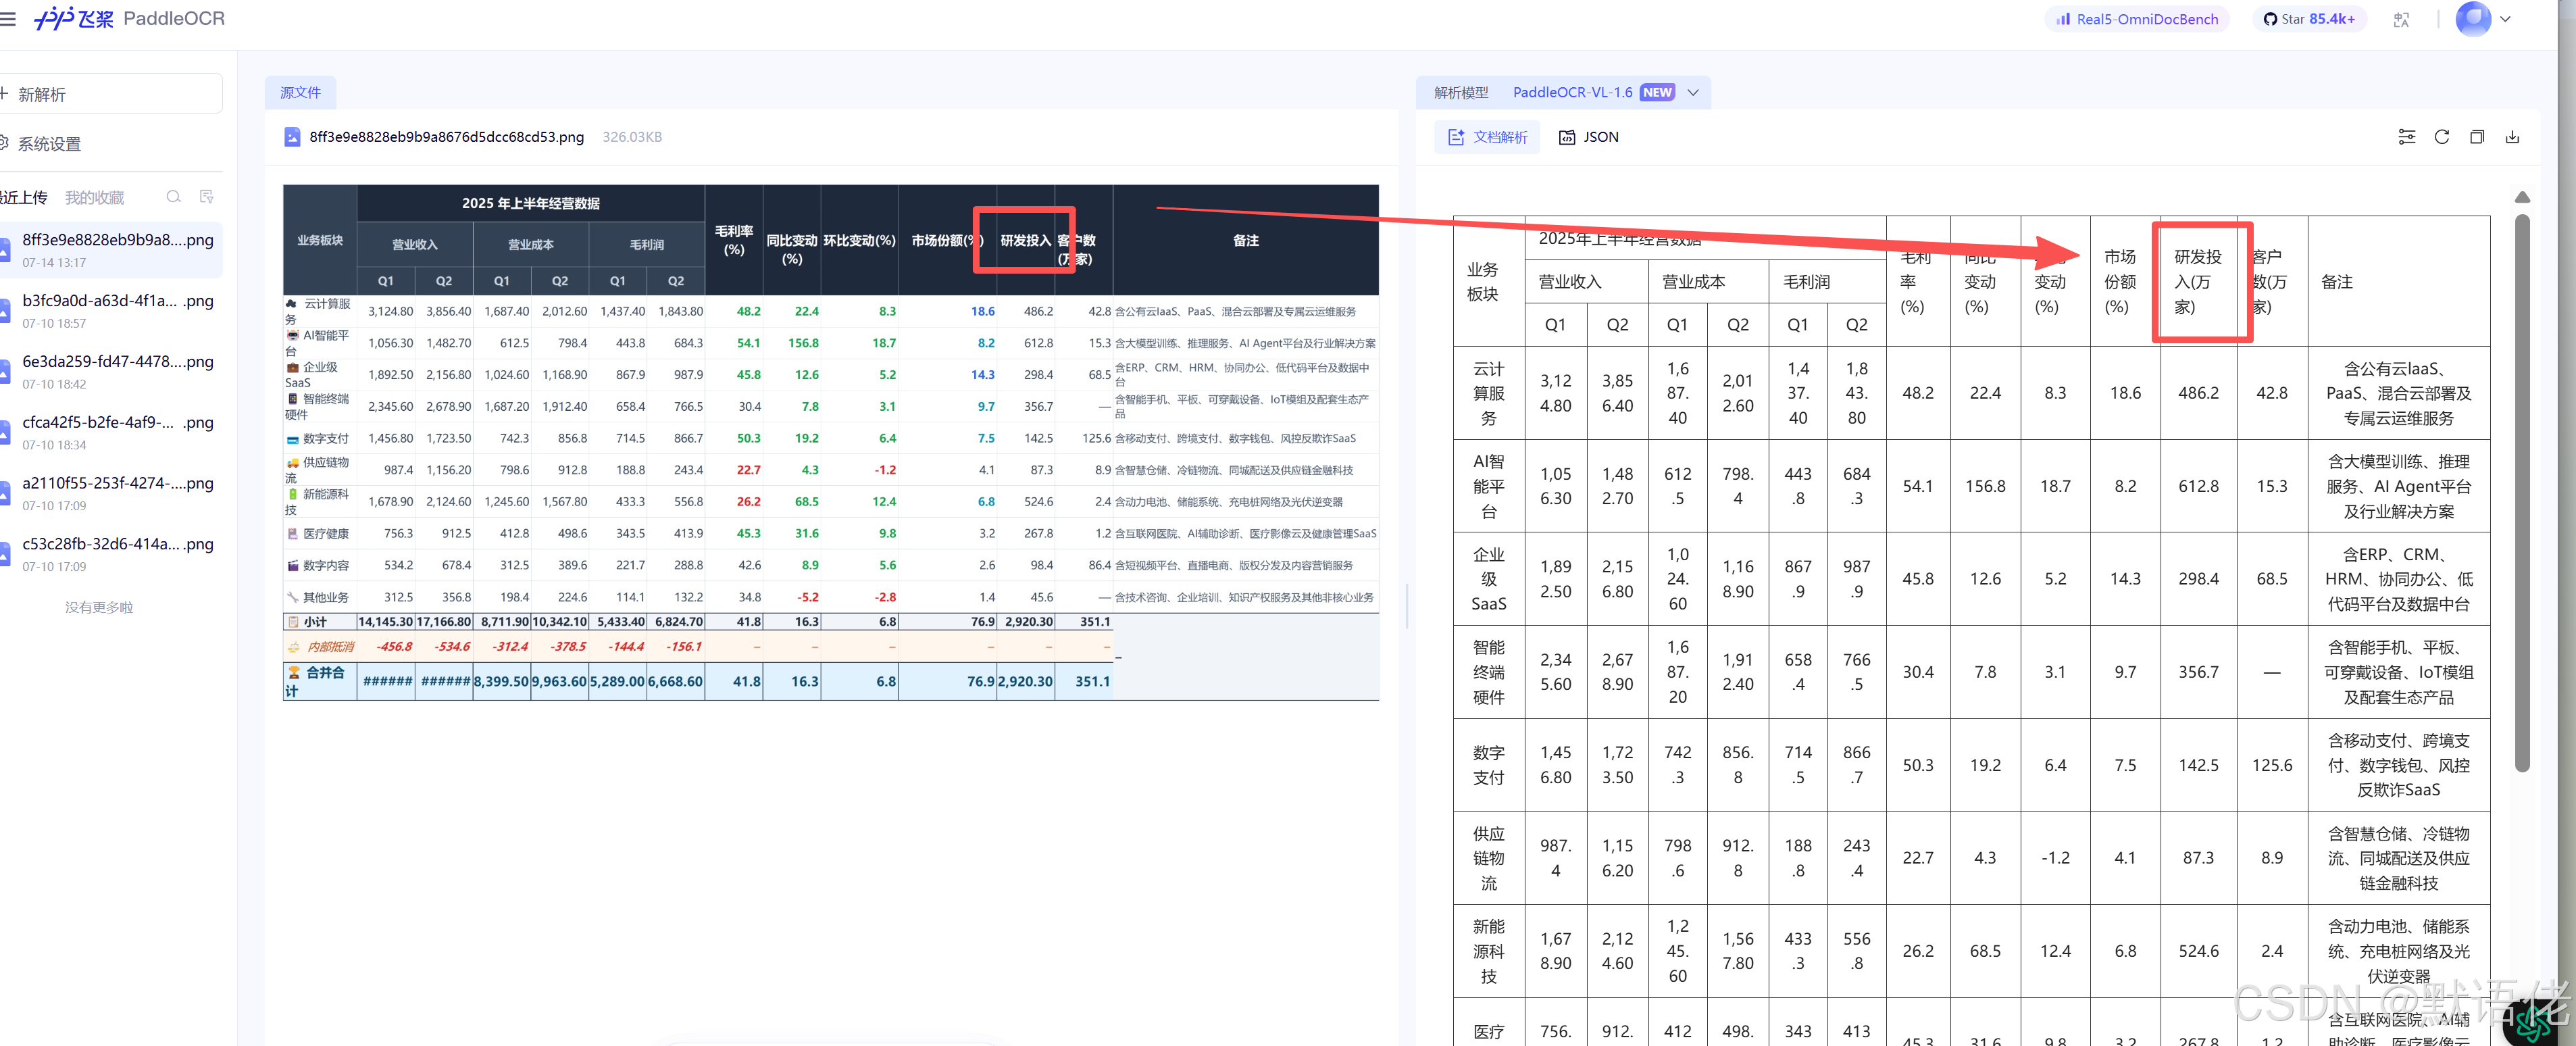Switch to the JSON tab
Viewport: 2576px width, 1046px height.
coord(1589,137)
